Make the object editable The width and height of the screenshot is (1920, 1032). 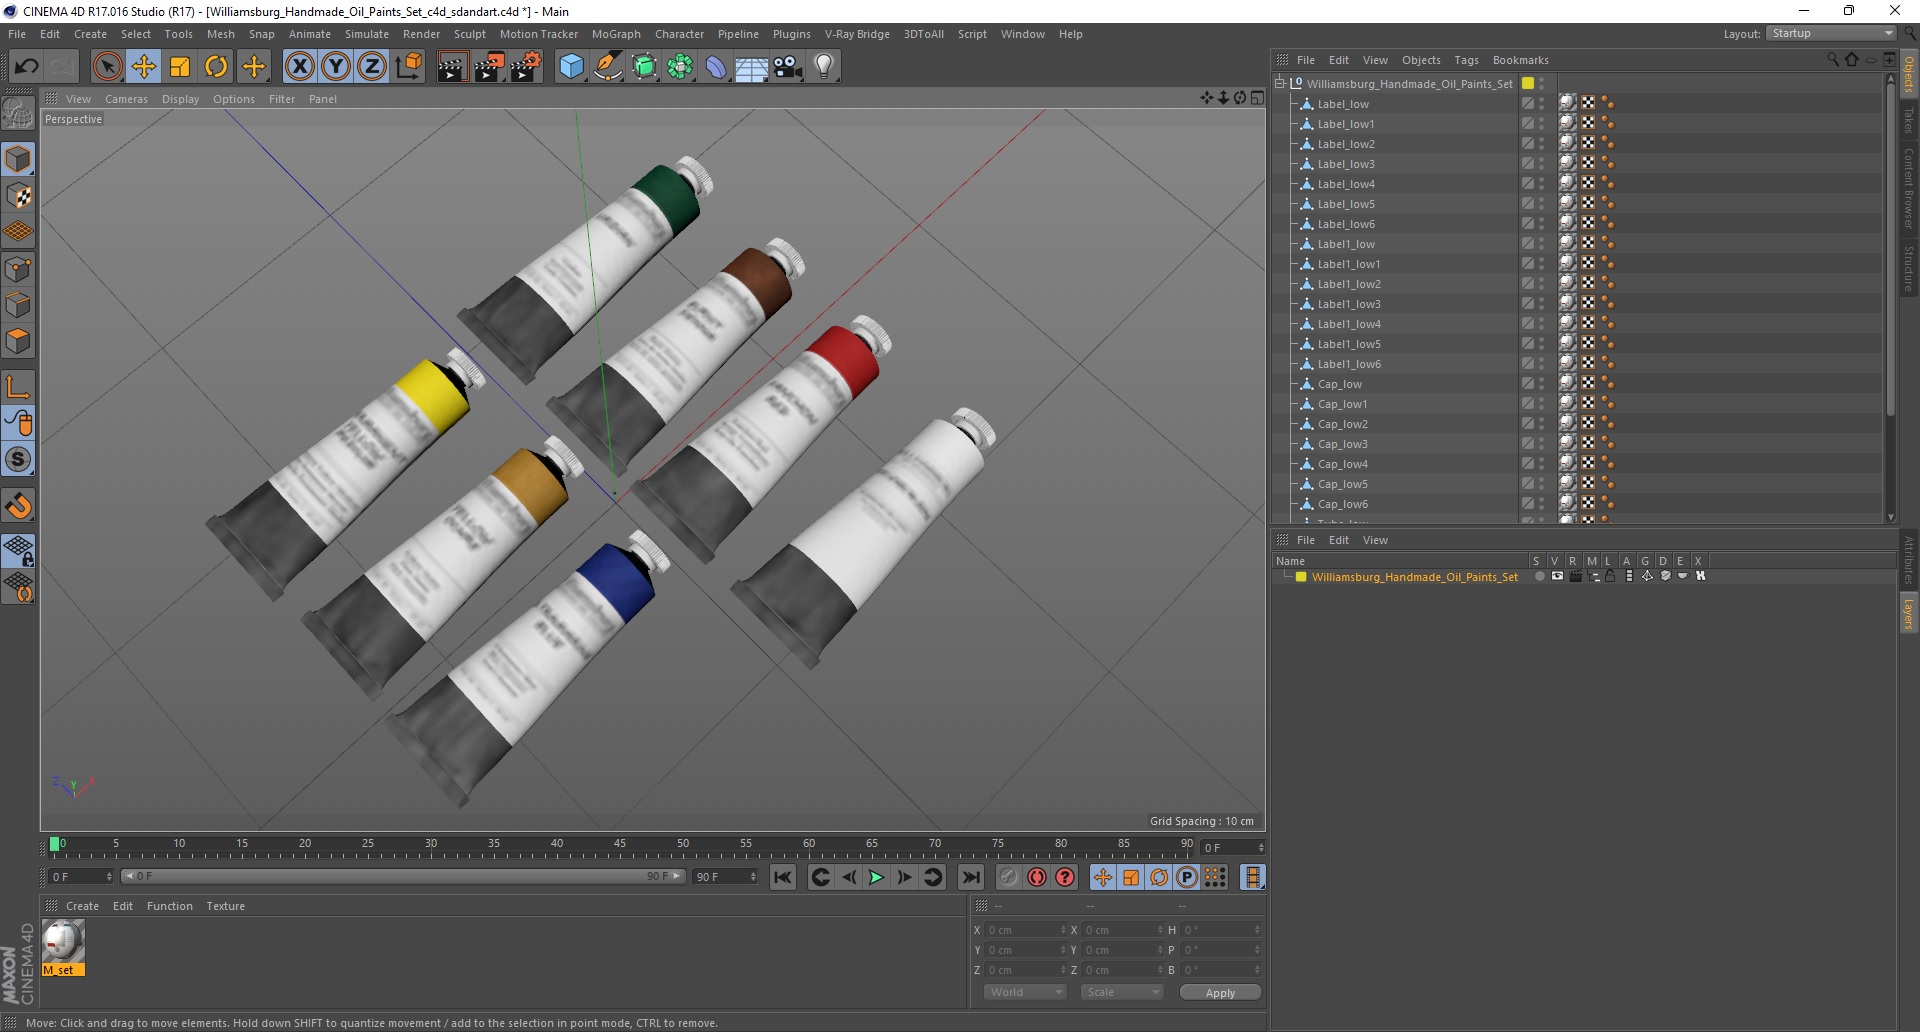18,113
